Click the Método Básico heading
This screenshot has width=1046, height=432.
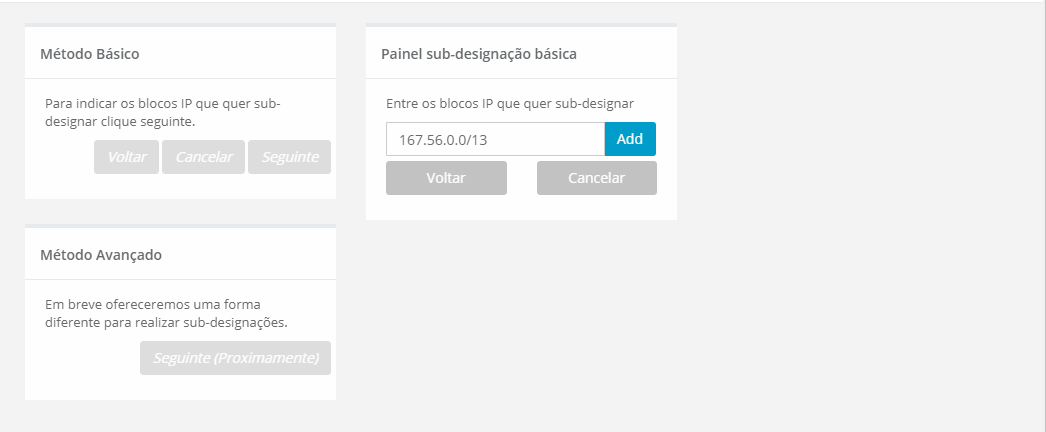[89, 54]
